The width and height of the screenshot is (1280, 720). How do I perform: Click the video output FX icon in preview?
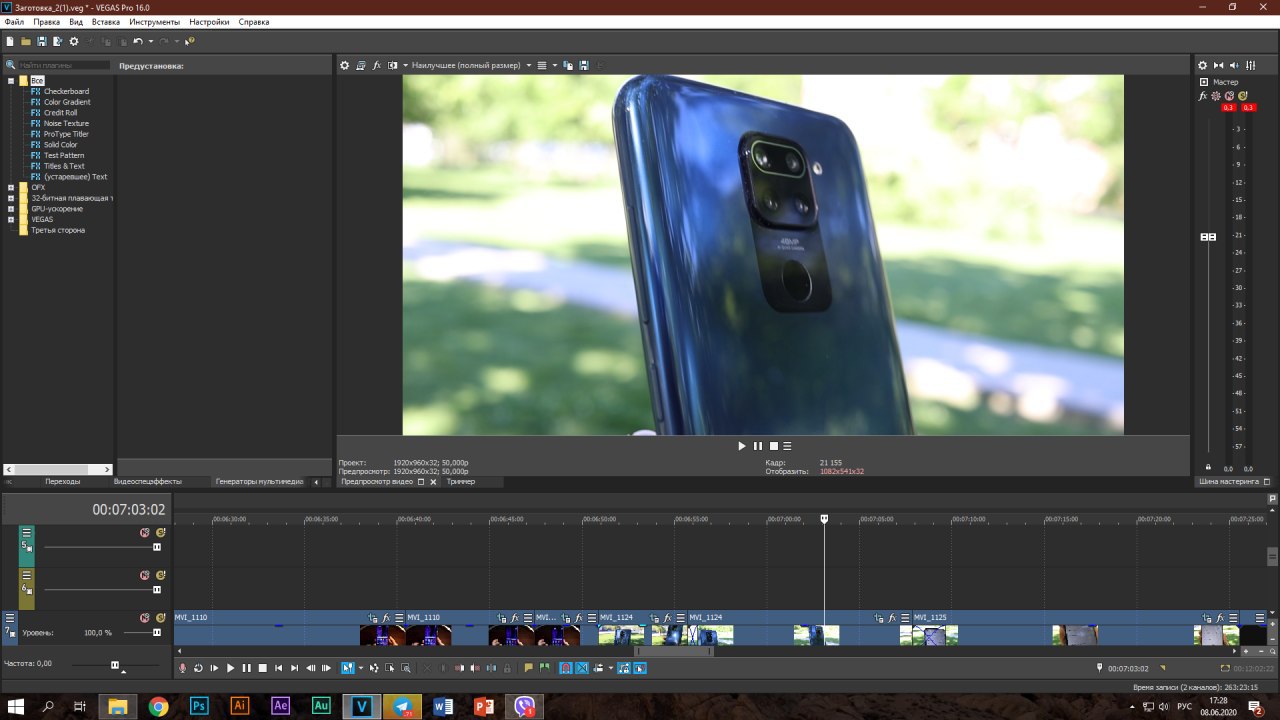(377, 65)
